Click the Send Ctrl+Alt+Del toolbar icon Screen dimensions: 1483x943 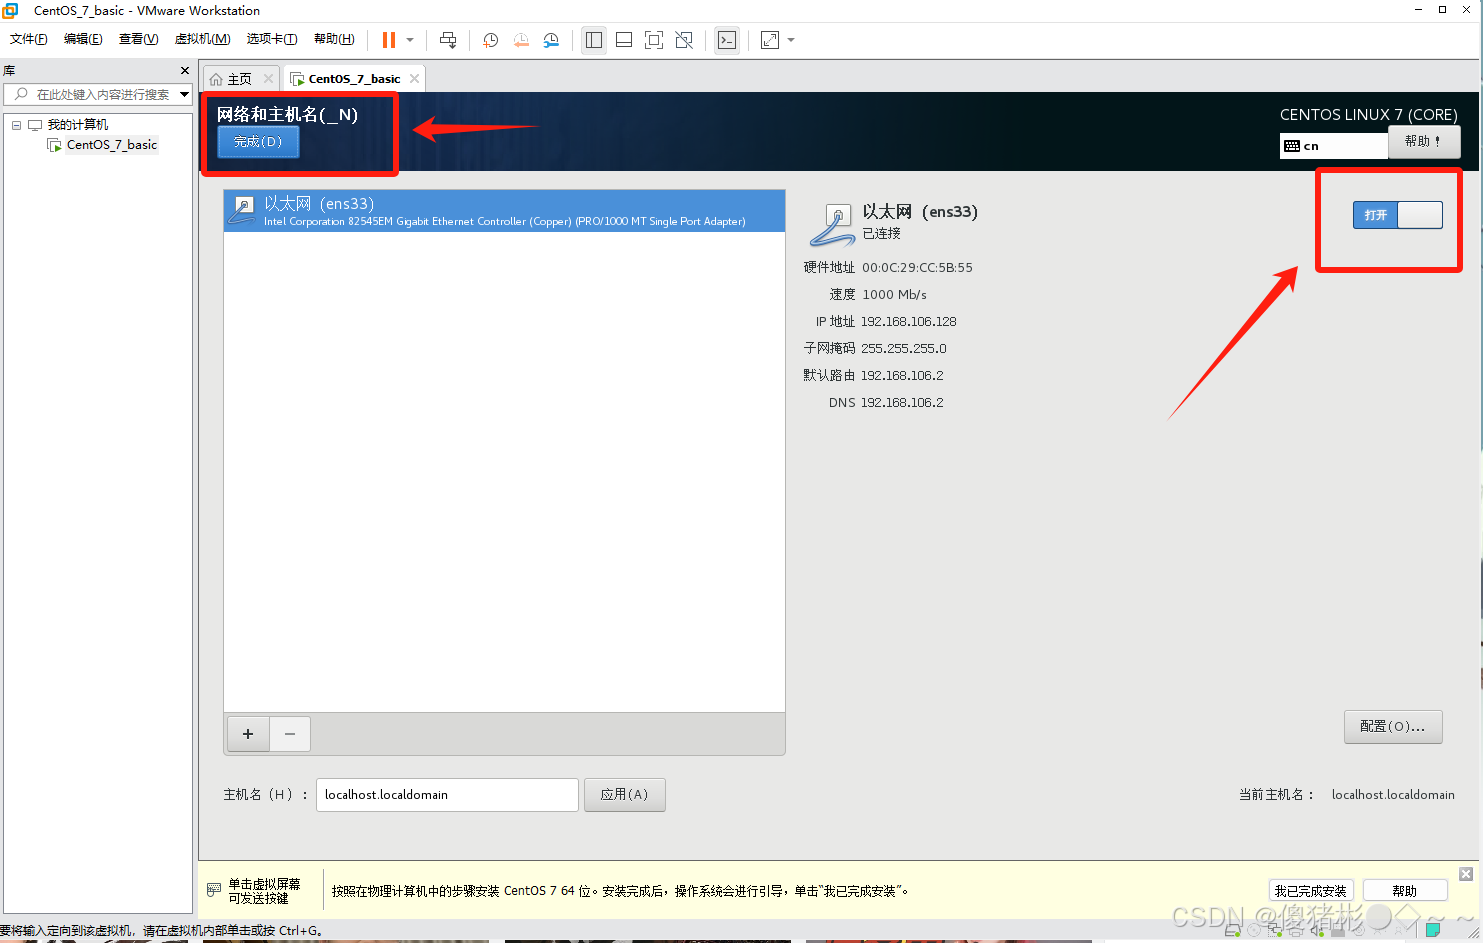(x=448, y=40)
